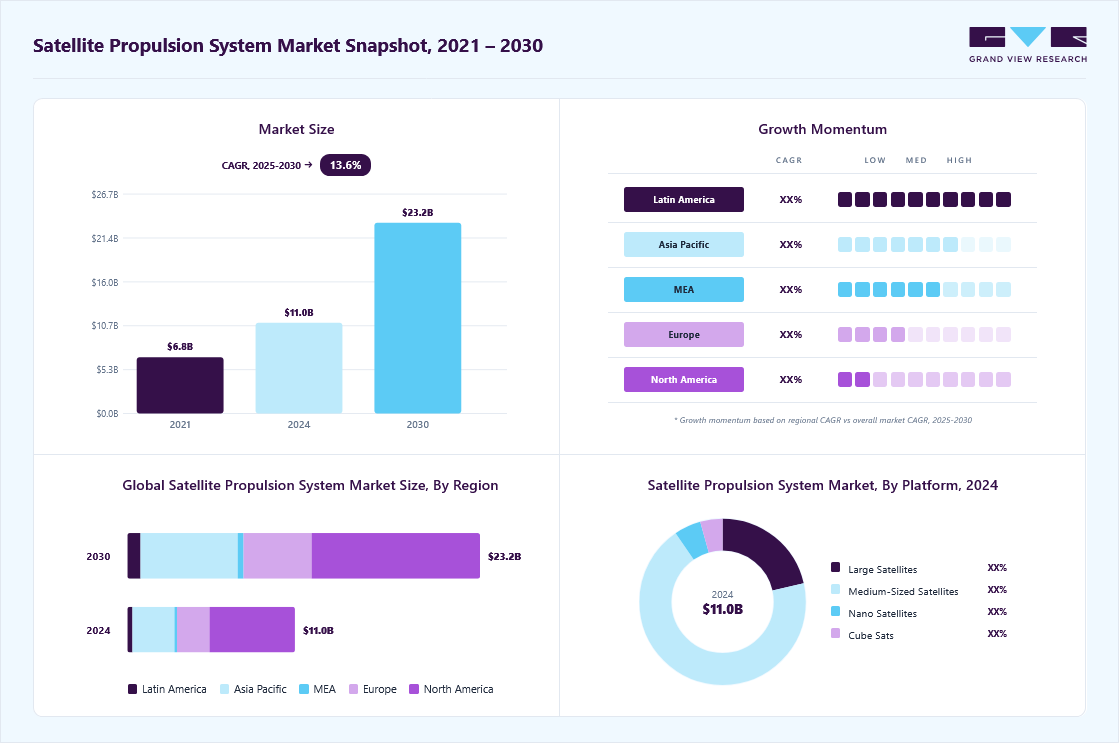
Task: Click the $6.8B label above 2021 bar
Action: point(180,346)
